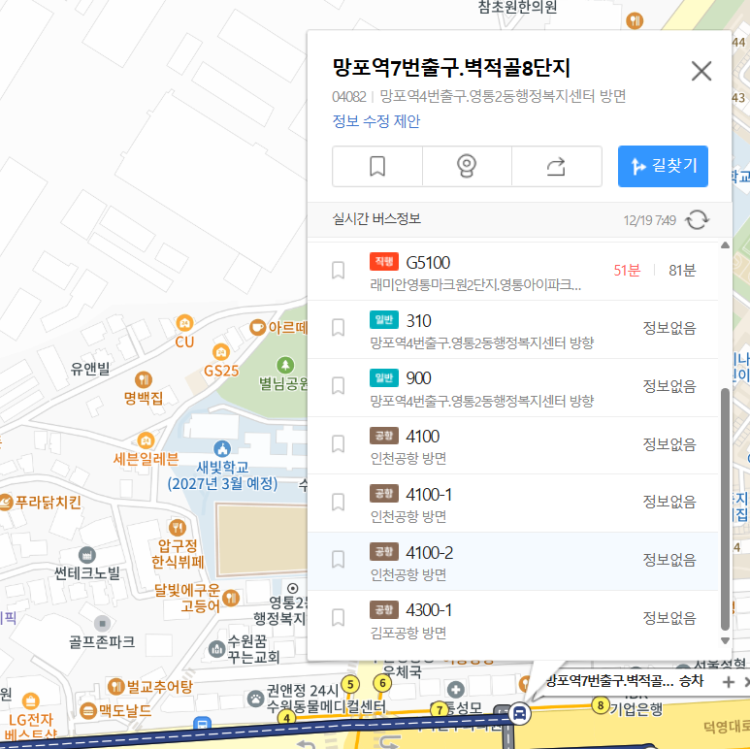Toggle bookmark for bus 310

[339, 328]
